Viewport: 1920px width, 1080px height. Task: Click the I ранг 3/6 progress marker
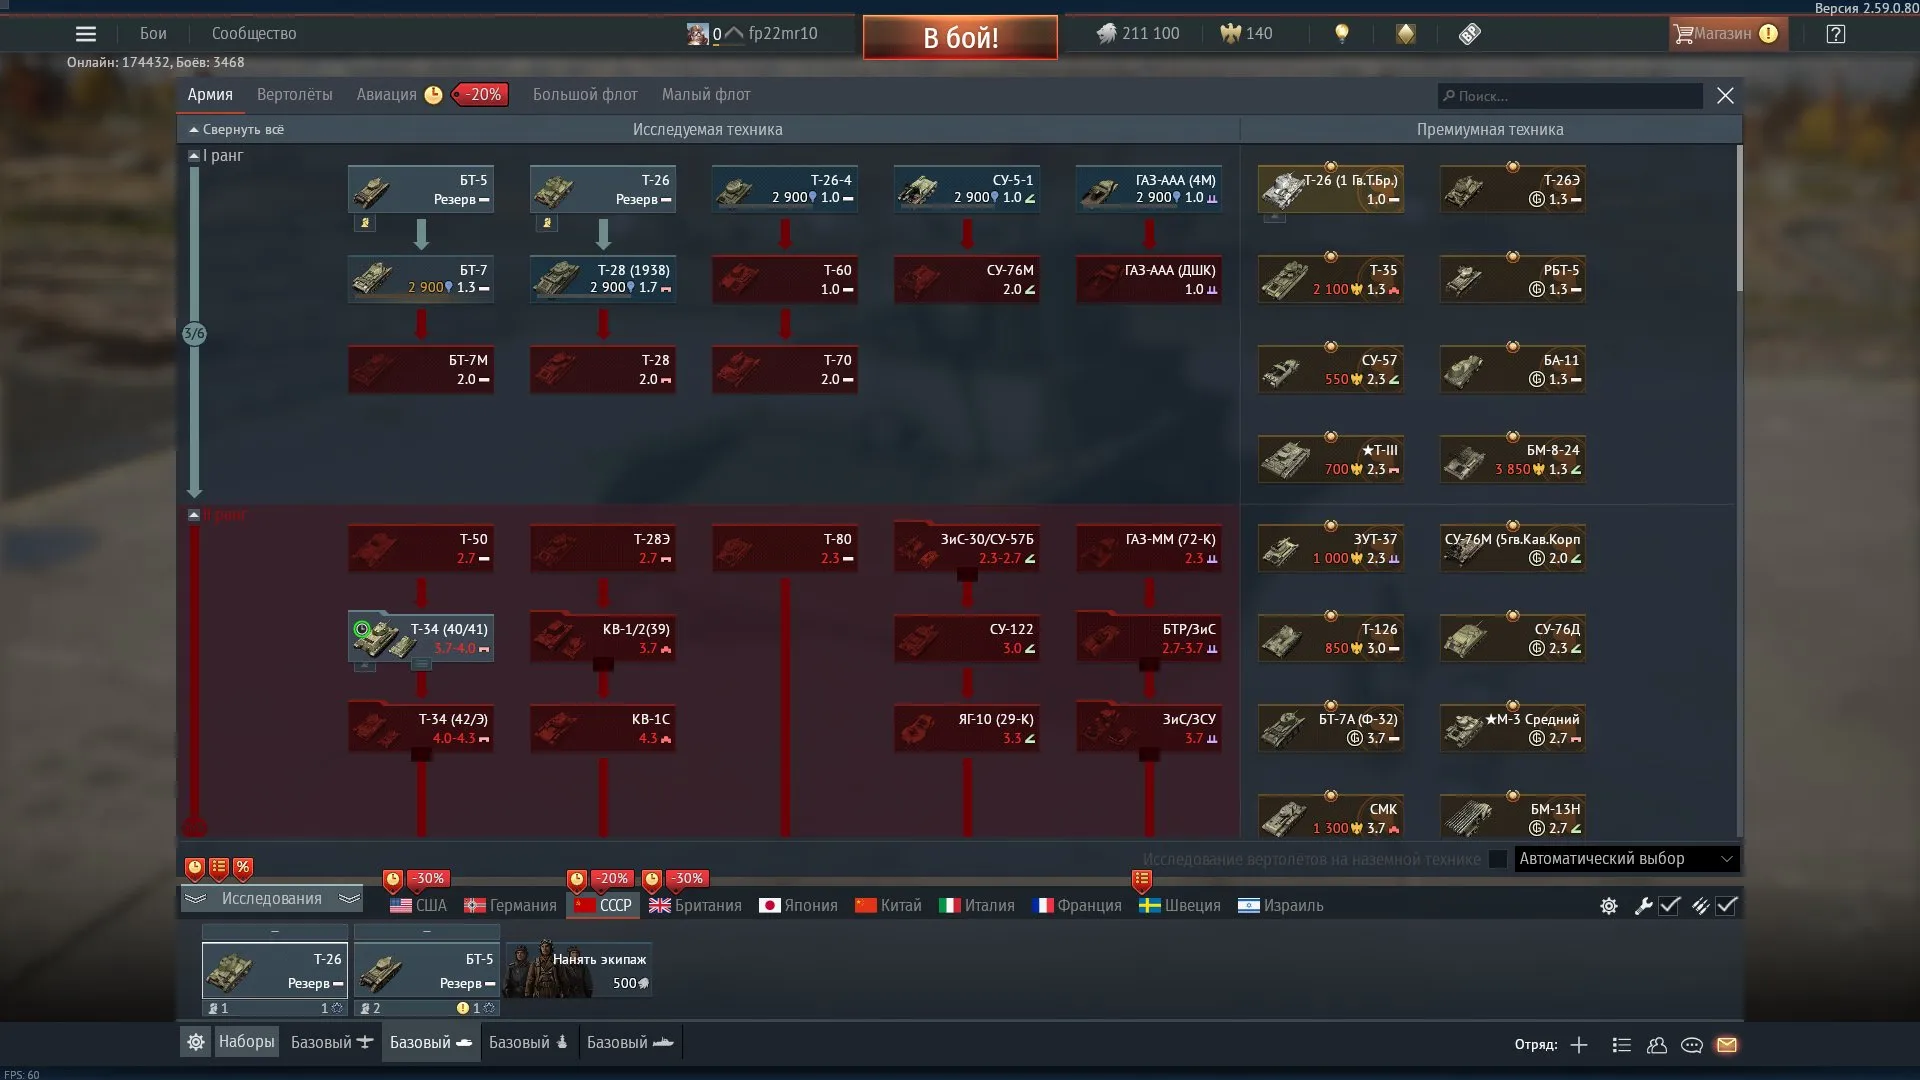click(x=194, y=334)
